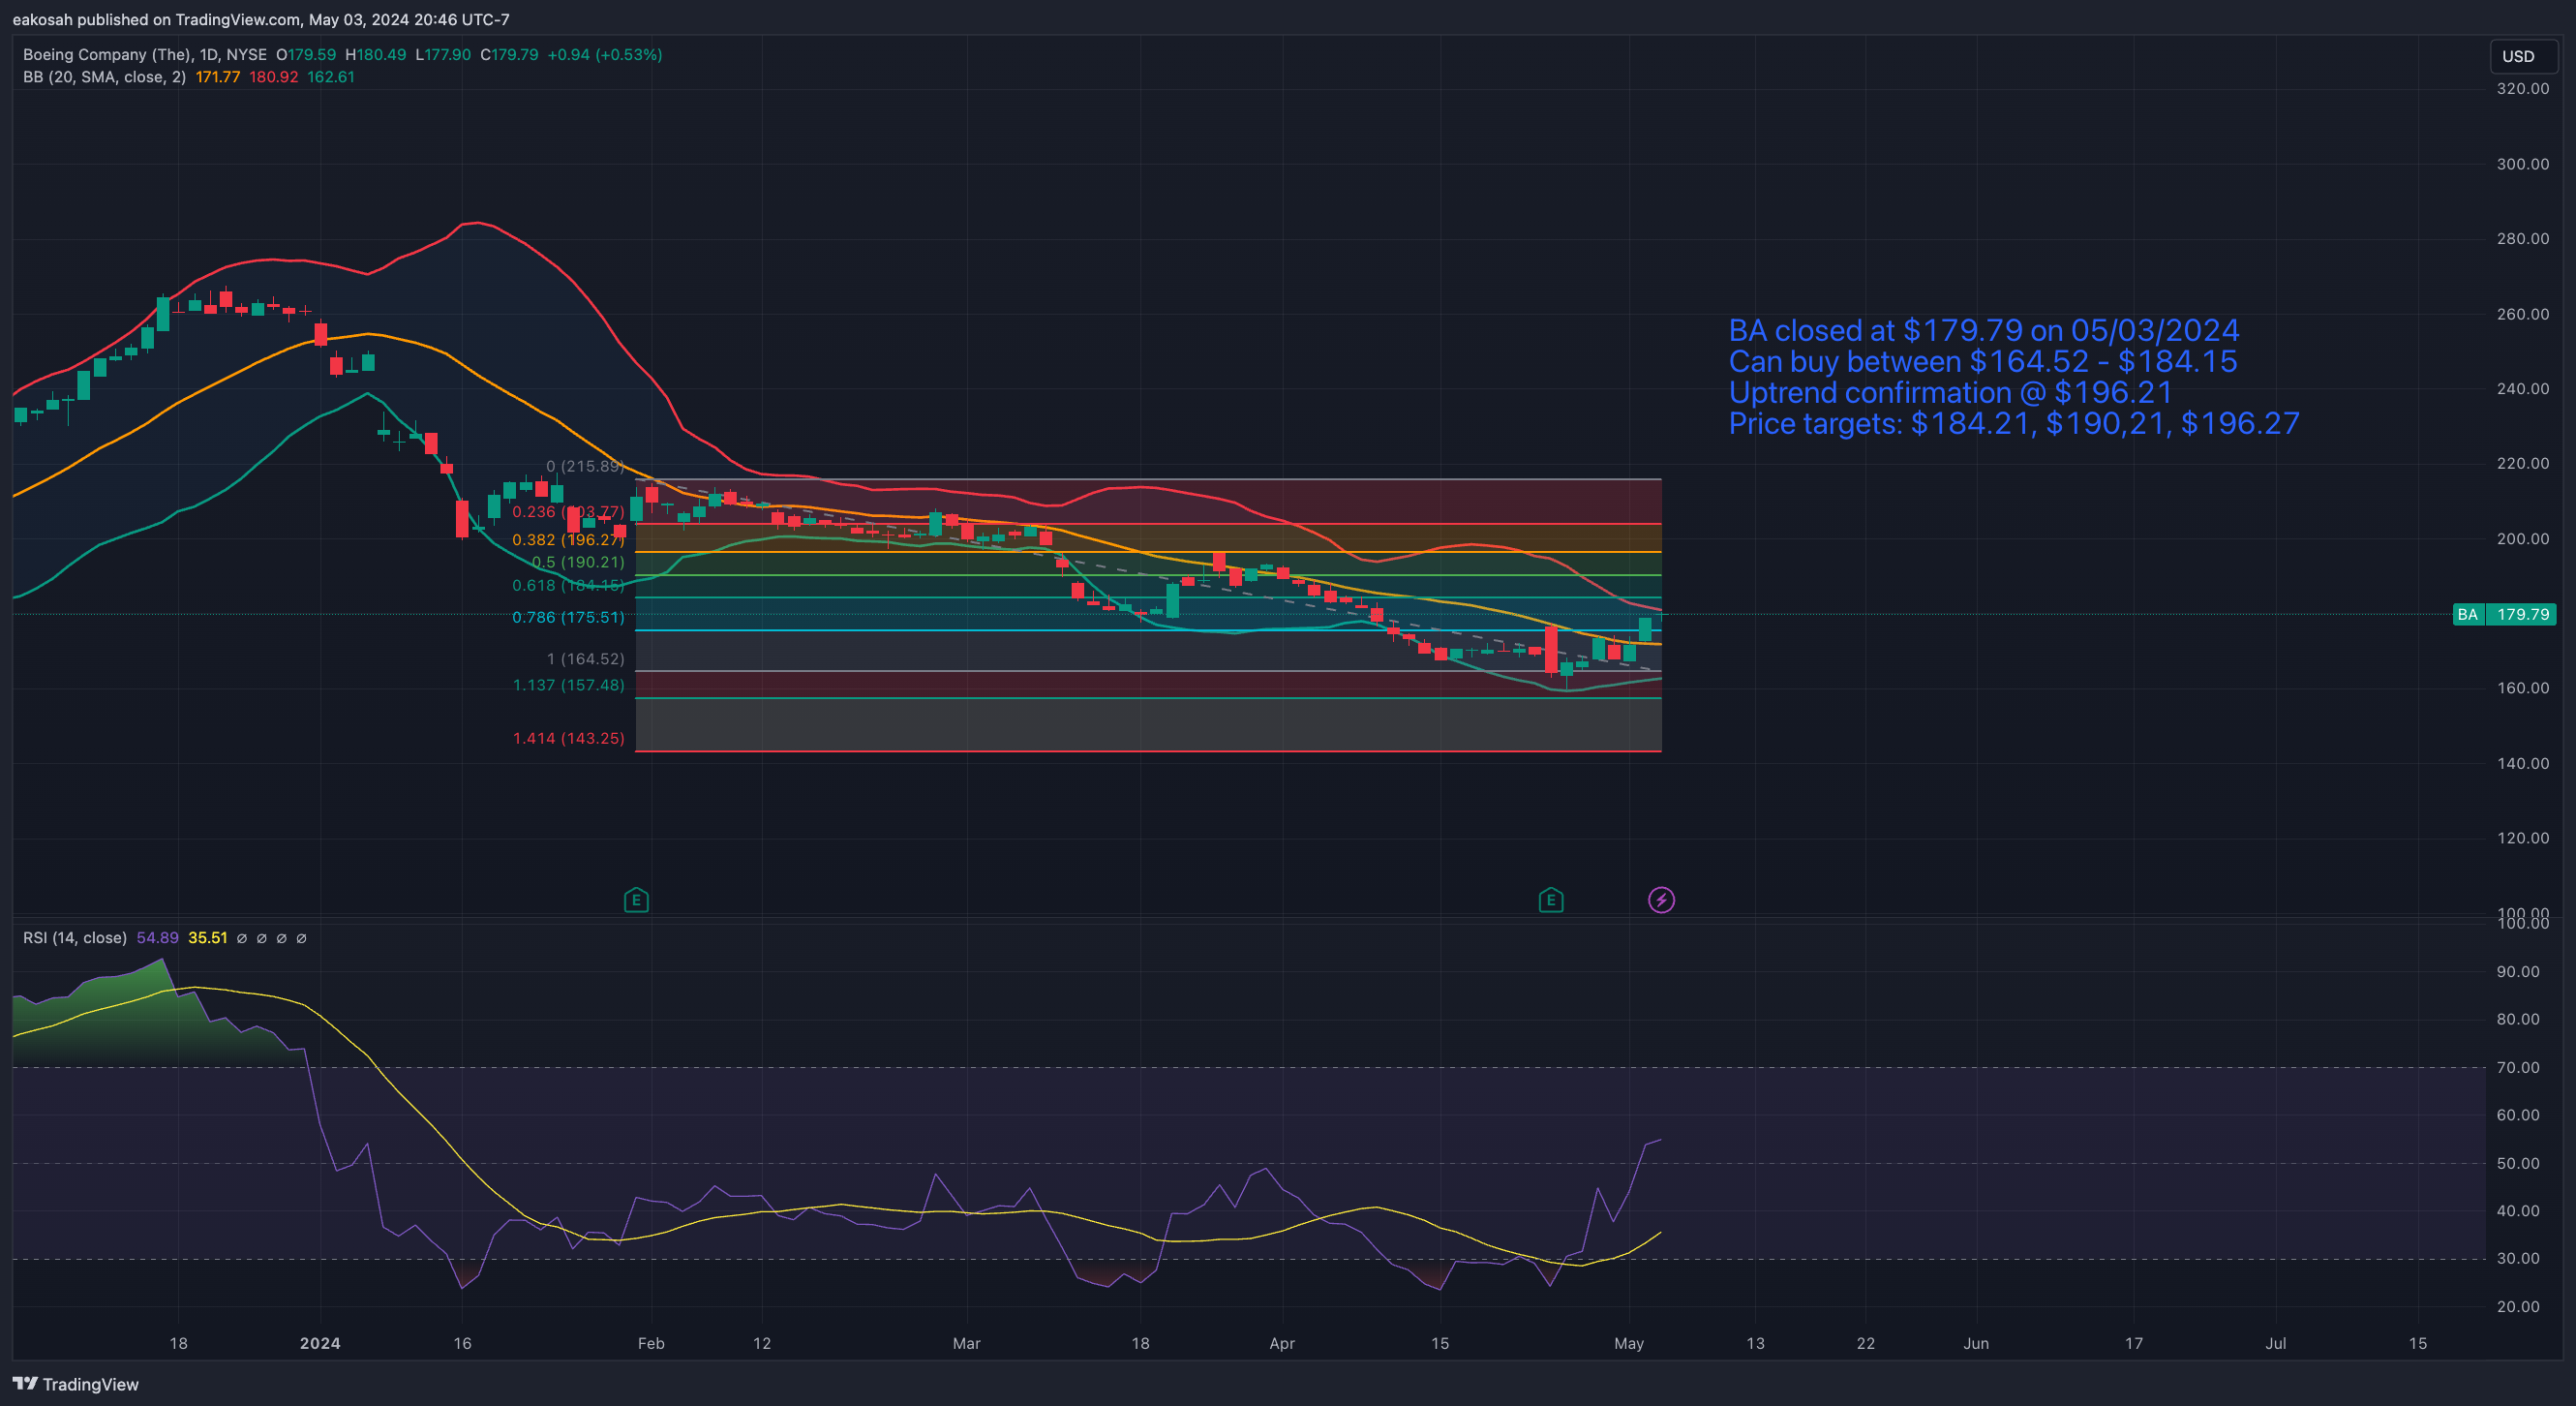Click the Bollinger upper value 180.92
This screenshot has width=2576, height=1406.
point(273,77)
